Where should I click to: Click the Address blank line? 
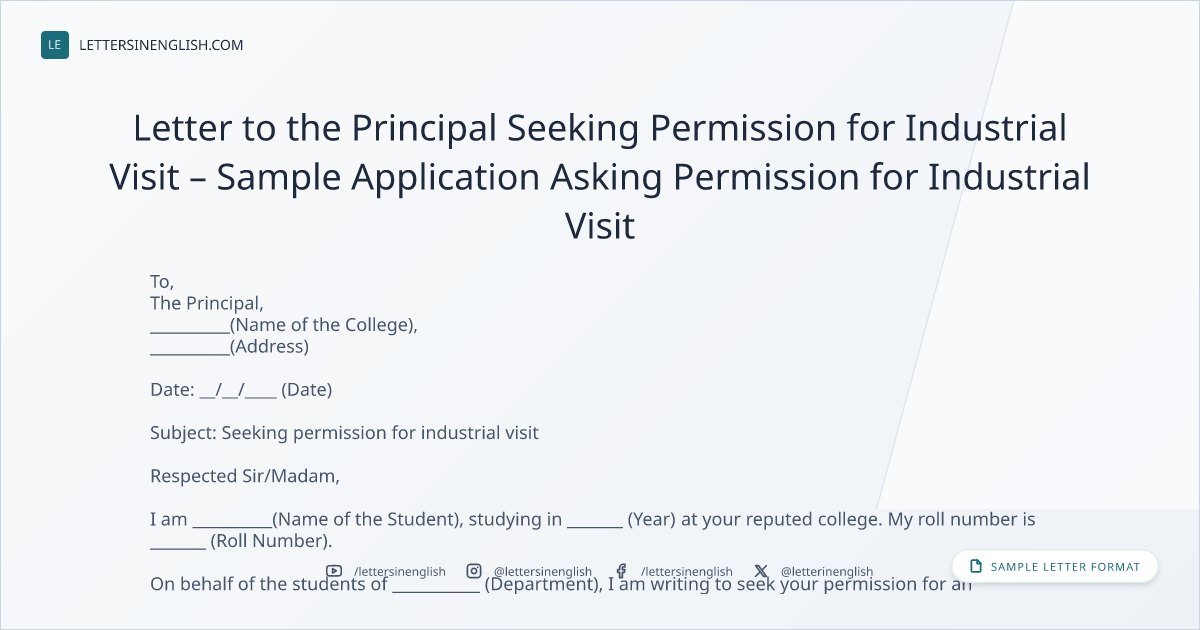coord(190,348)
